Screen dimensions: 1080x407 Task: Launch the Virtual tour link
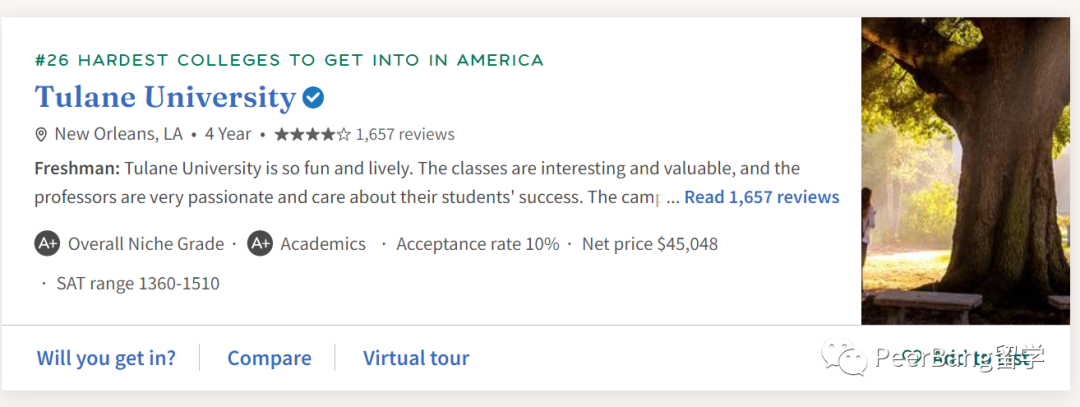[416, 358]
